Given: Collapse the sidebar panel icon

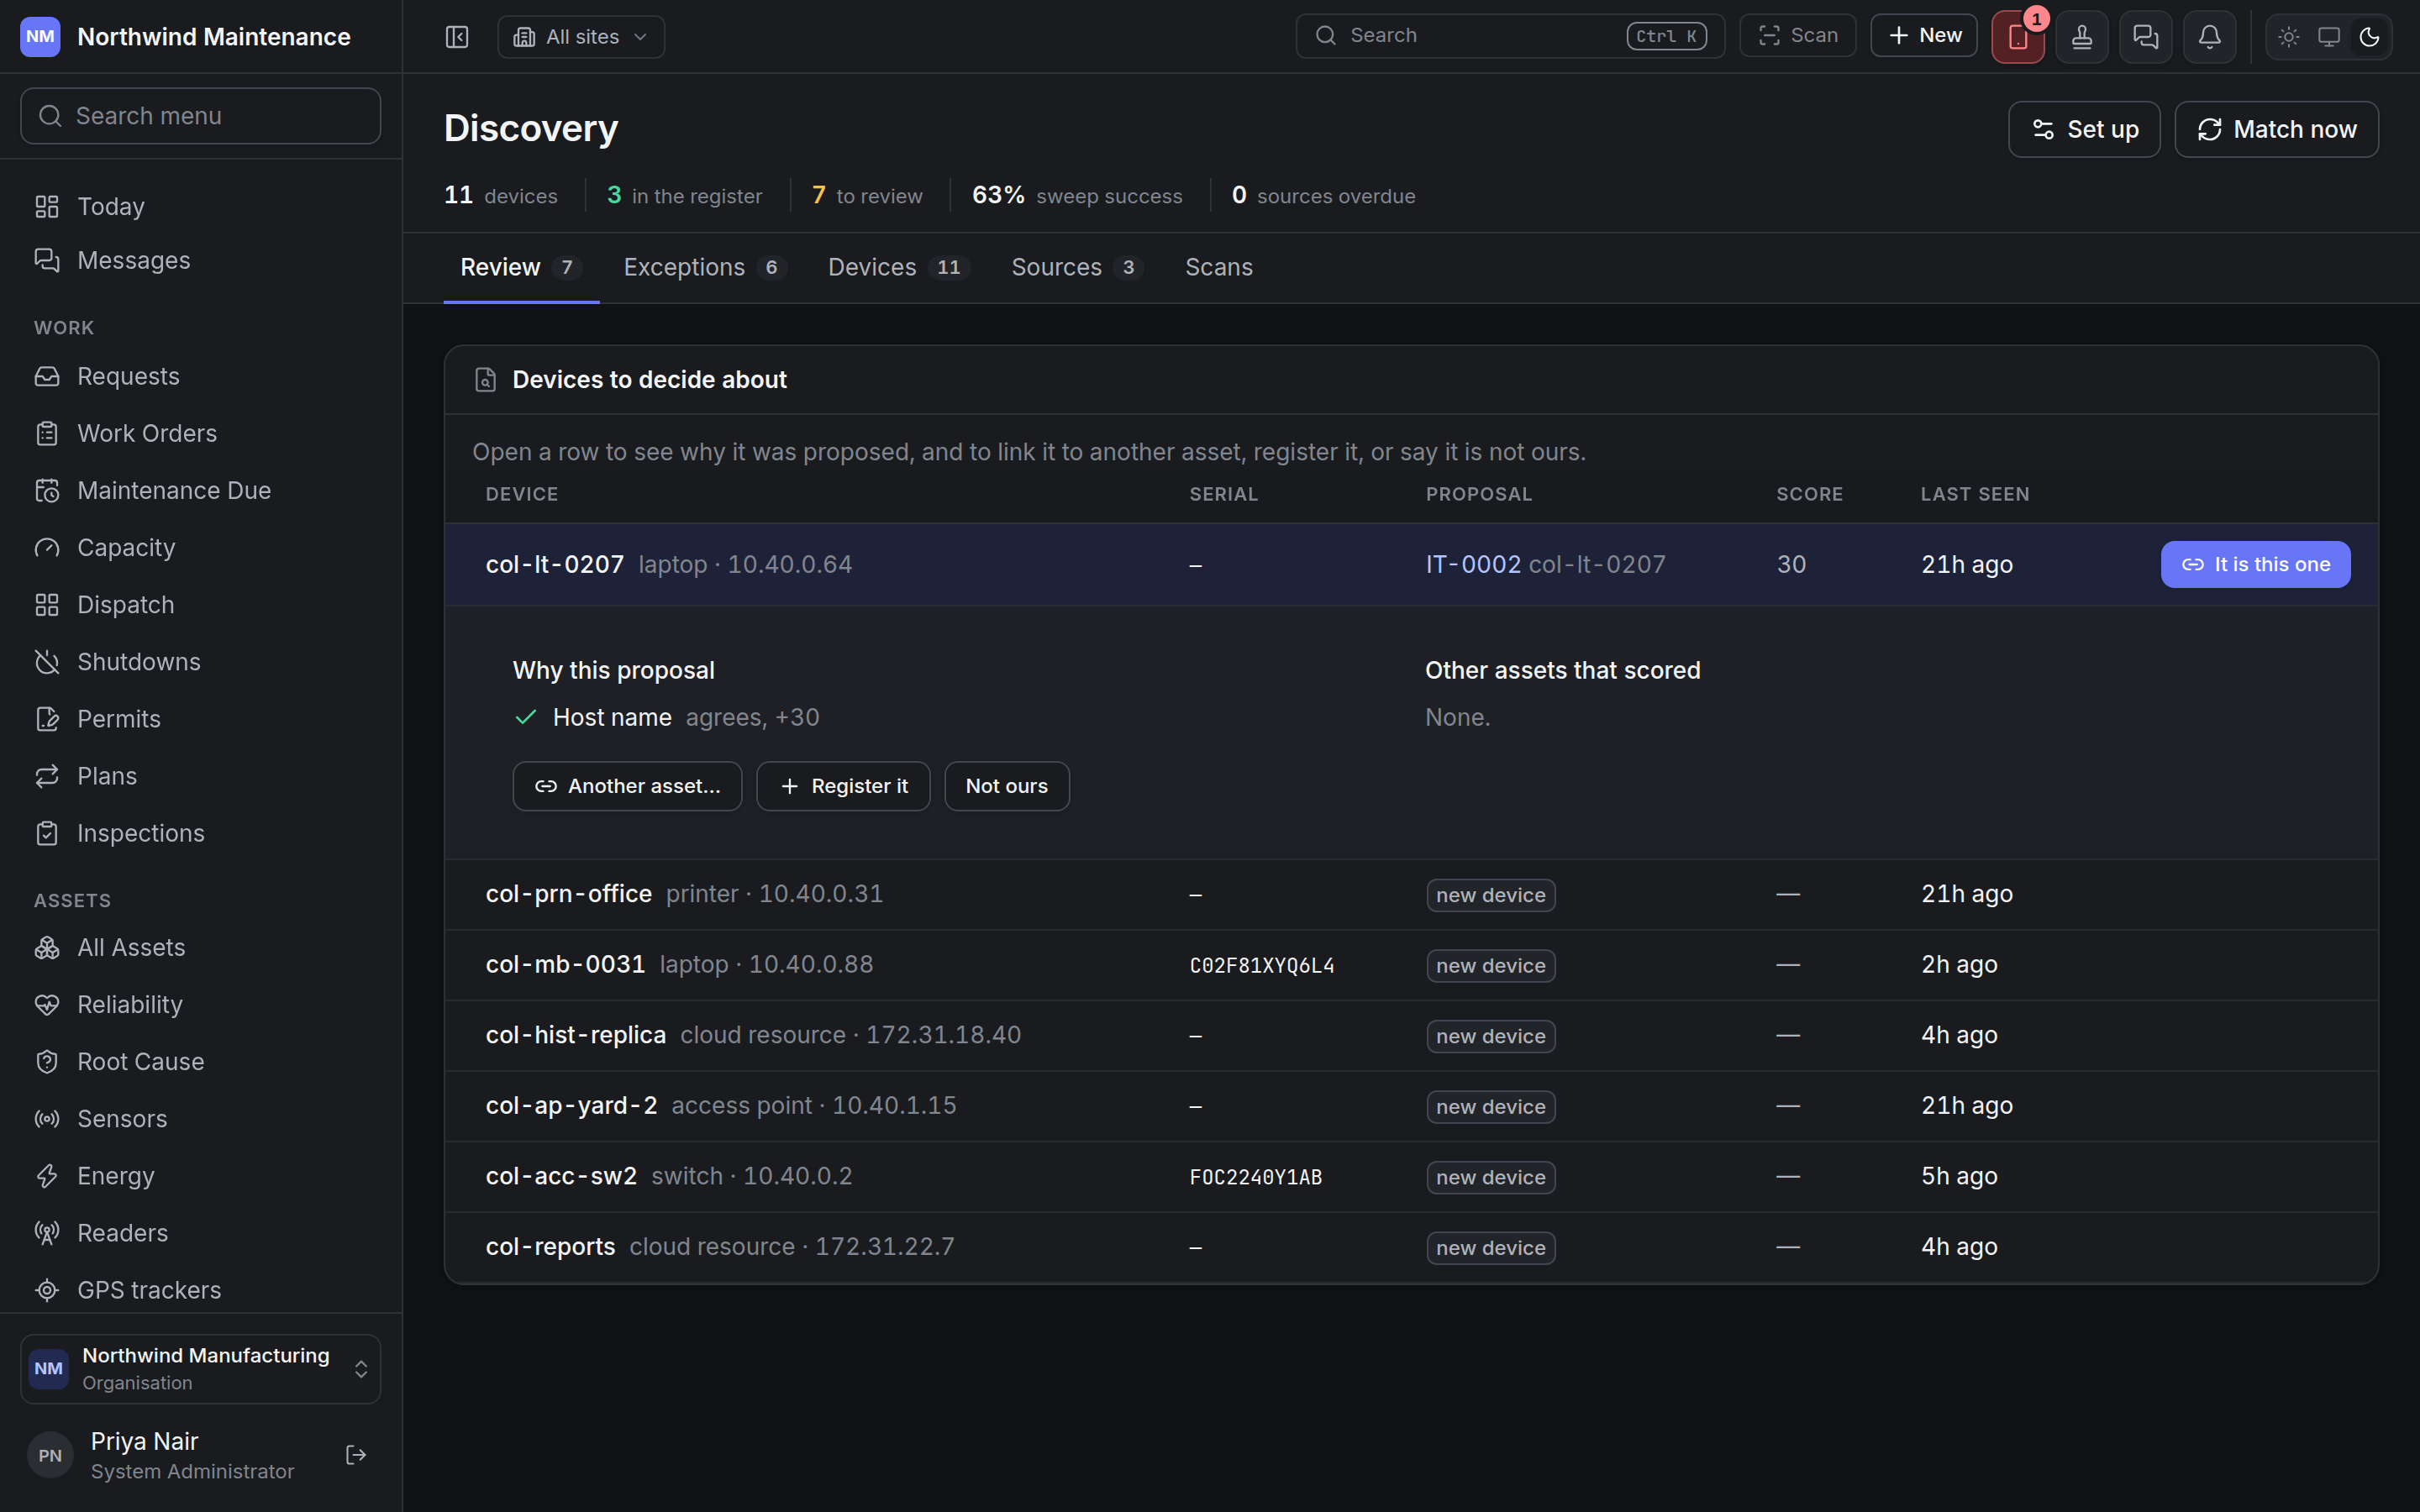Looking at the screenshot, I should coord(457,37).
